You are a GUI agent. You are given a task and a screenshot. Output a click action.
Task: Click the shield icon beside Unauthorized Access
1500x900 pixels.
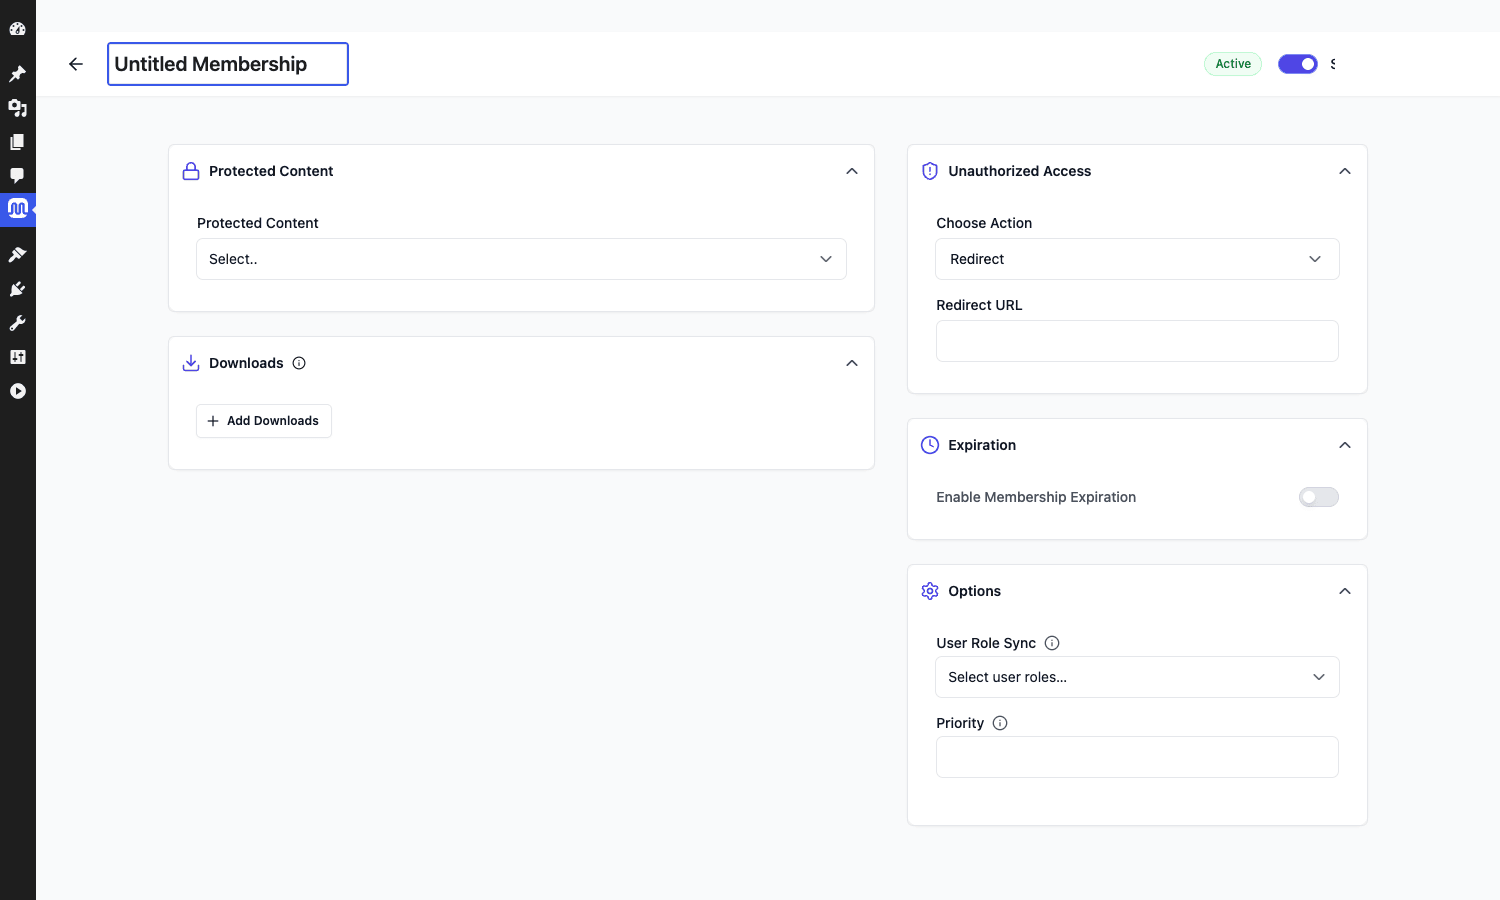pos(930,171)
